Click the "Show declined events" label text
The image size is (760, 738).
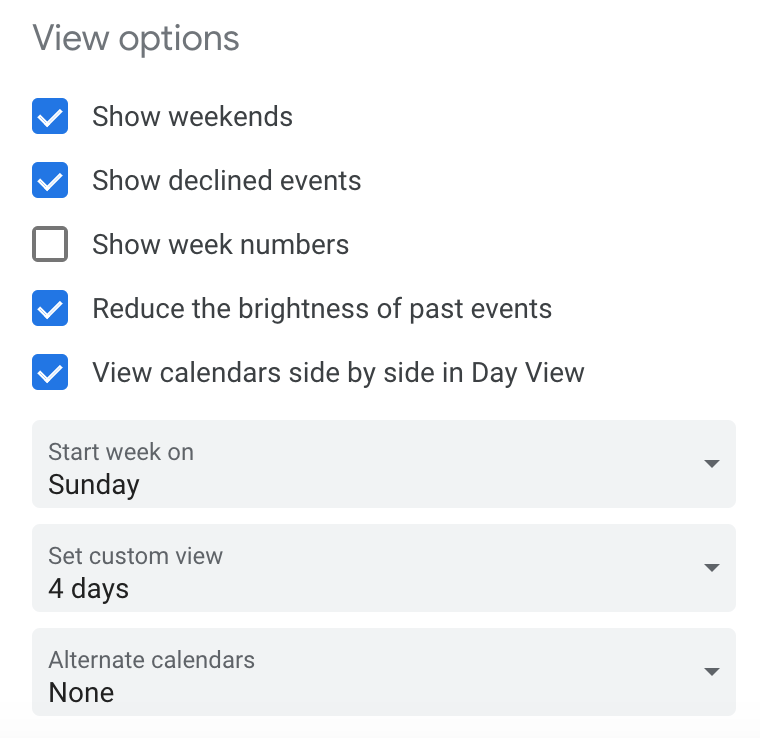(226, 181)
